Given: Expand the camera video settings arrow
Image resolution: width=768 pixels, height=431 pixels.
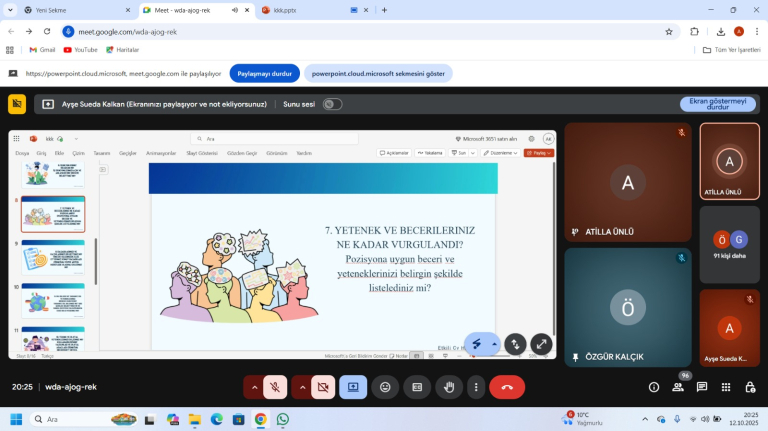Looking at the screenshot, I should [x=302, y=387].
